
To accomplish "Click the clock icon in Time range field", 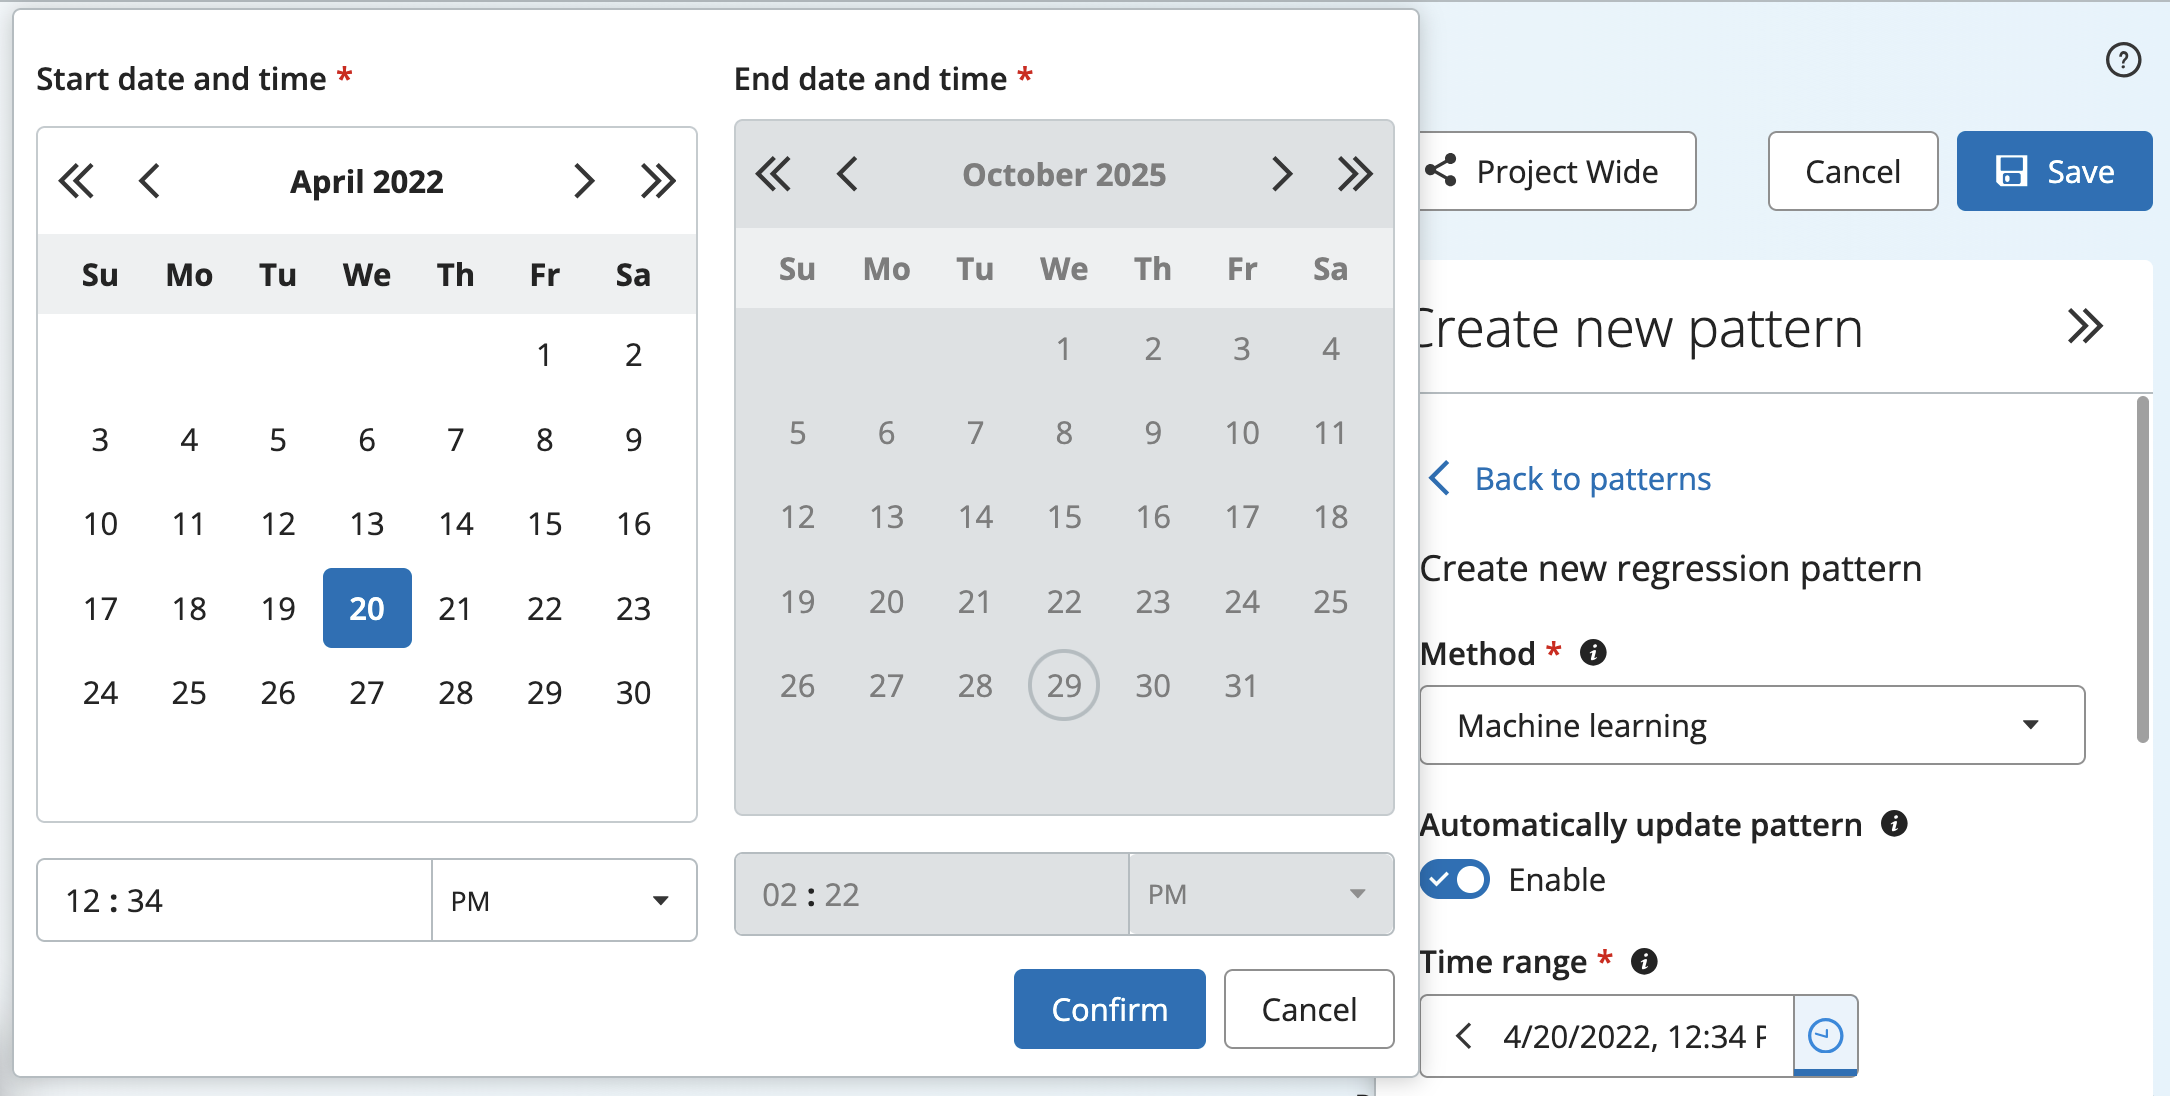I will click(1826, 1037).
